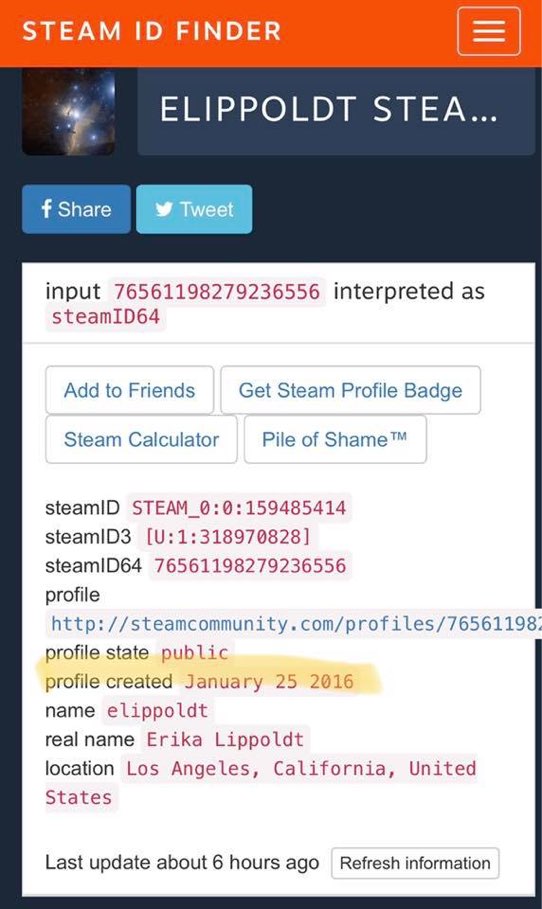Click the Facebook f icon

tap(47, 209)
